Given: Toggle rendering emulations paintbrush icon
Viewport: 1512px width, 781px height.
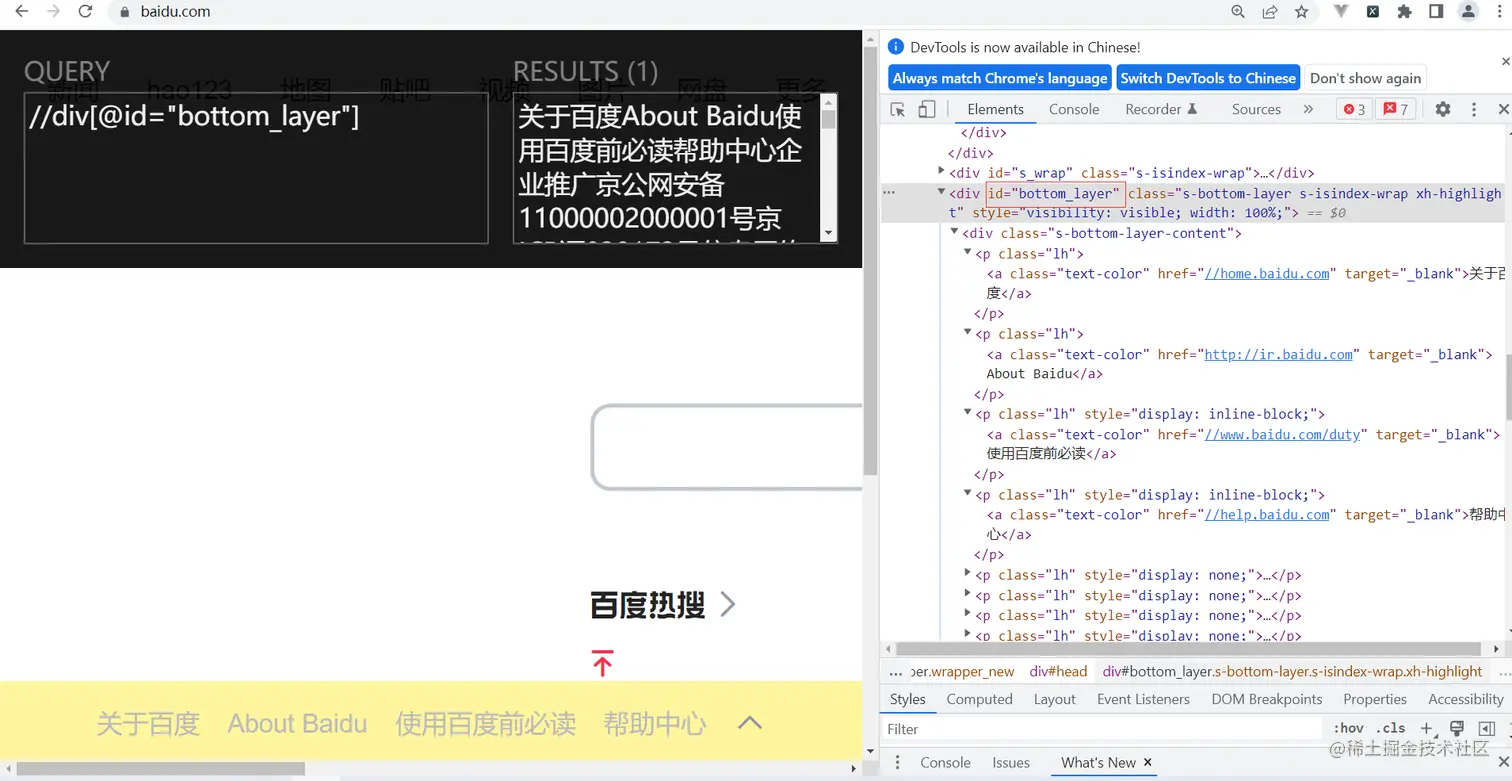Looking at the screenshot, I should point(1457,728).
